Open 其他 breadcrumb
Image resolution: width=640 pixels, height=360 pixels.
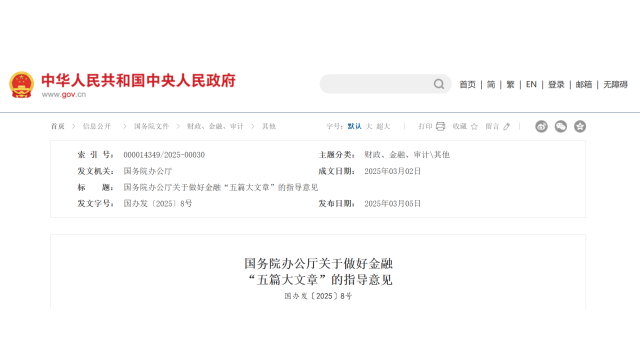coord(269,127)
